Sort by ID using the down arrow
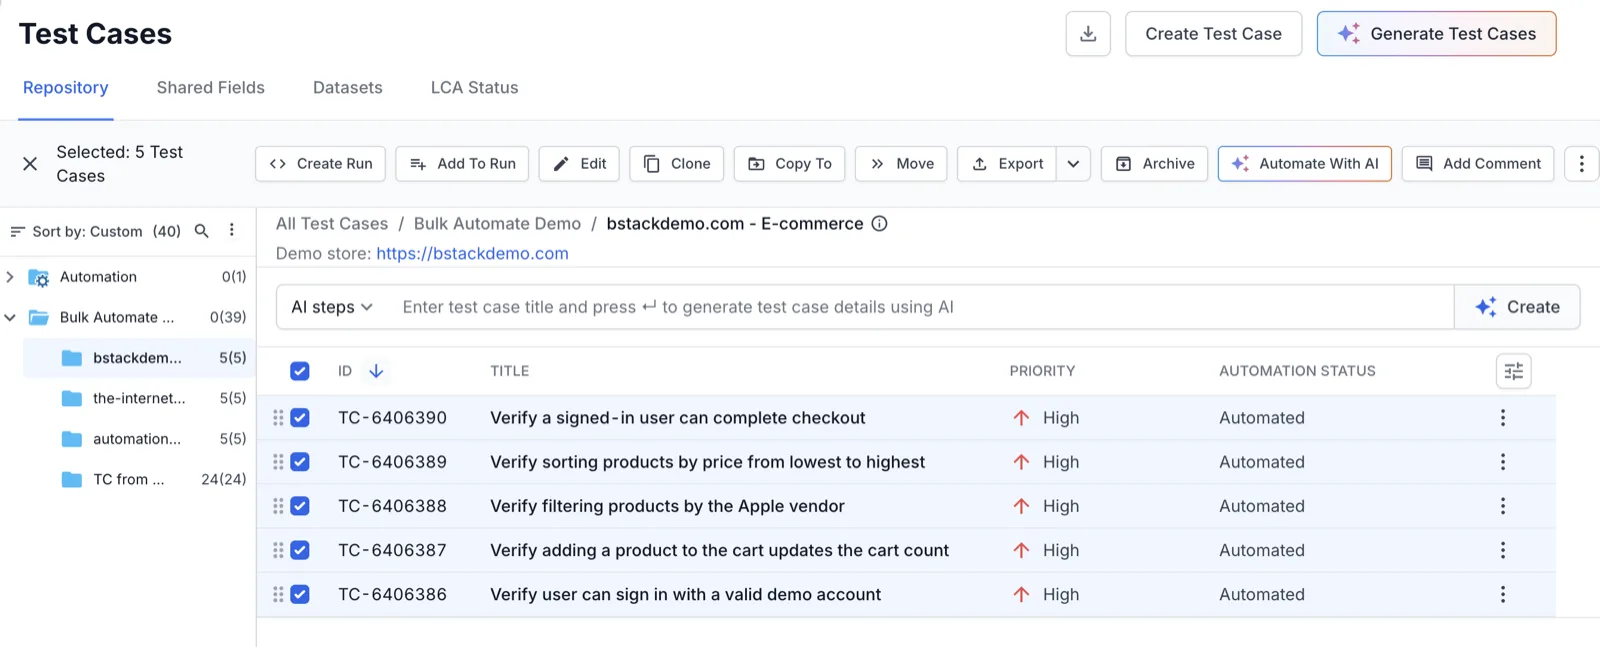The width and height of the screenshot is (1600, 647). click(x=376, y=371)
